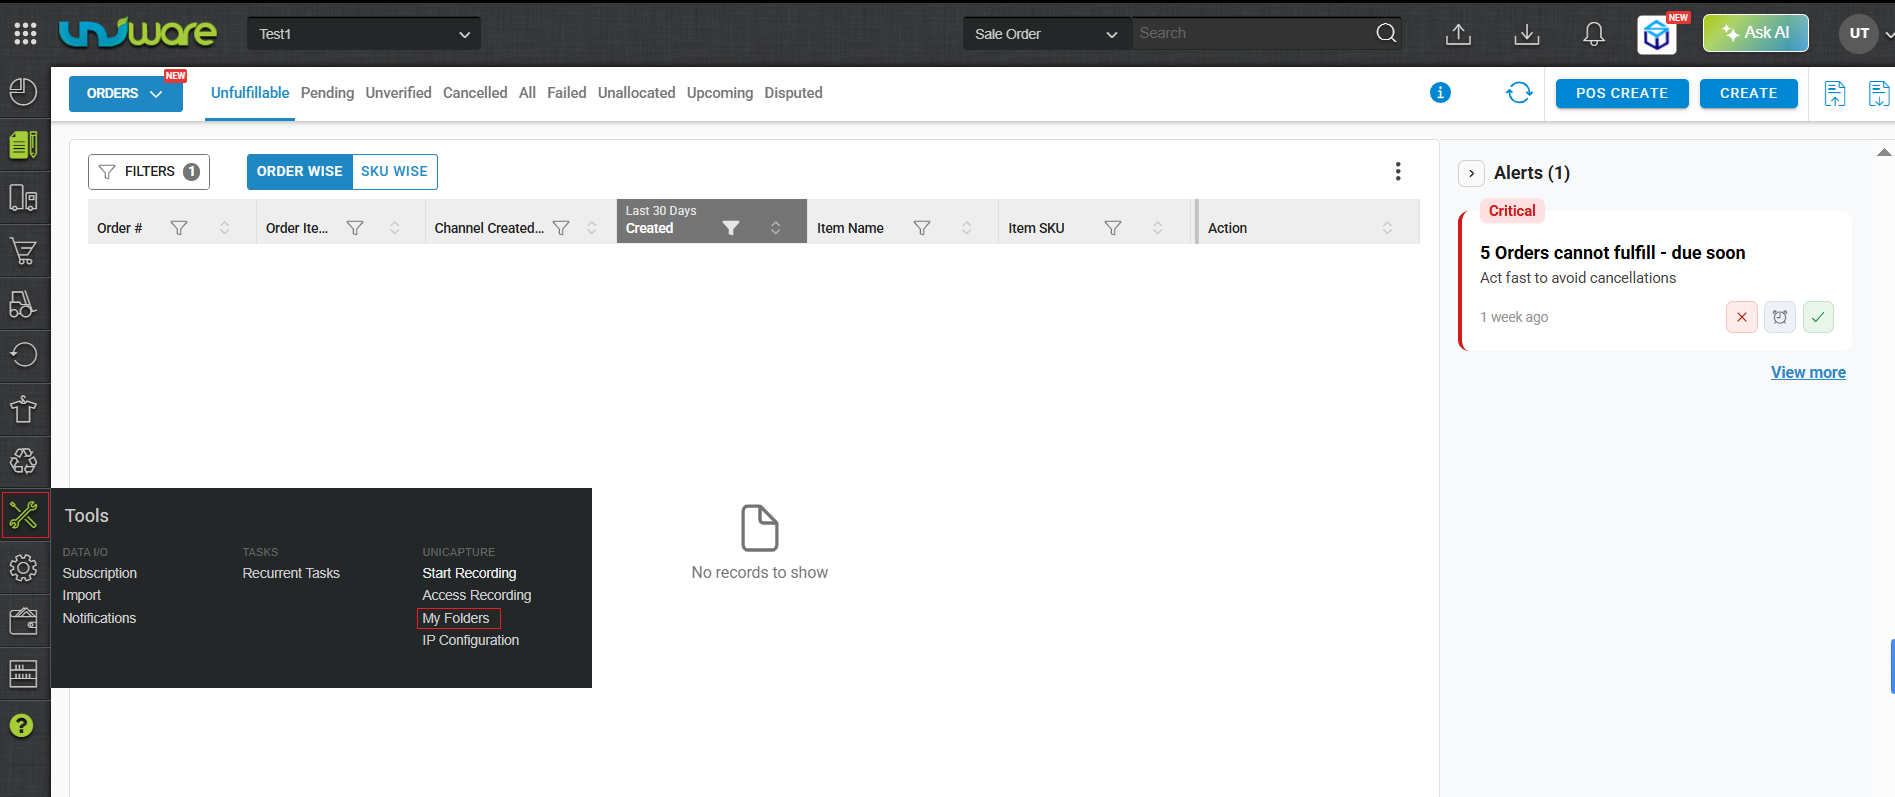Open the Sale Order search type dropdown
This screenshot has width=1895, height=797.
pyautogui.click(x=1046, y=34)
